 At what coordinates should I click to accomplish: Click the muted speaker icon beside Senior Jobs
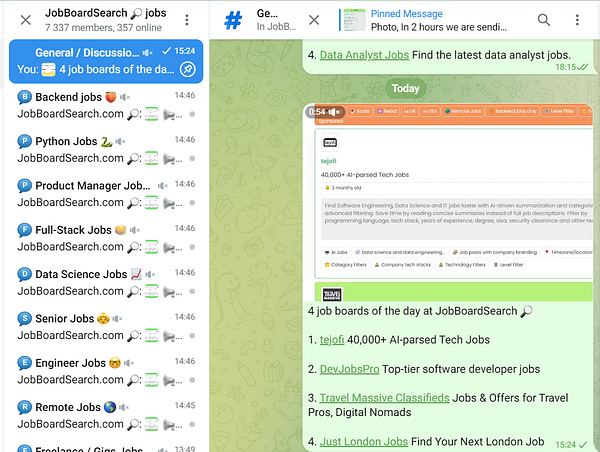[x=117, y=319]
